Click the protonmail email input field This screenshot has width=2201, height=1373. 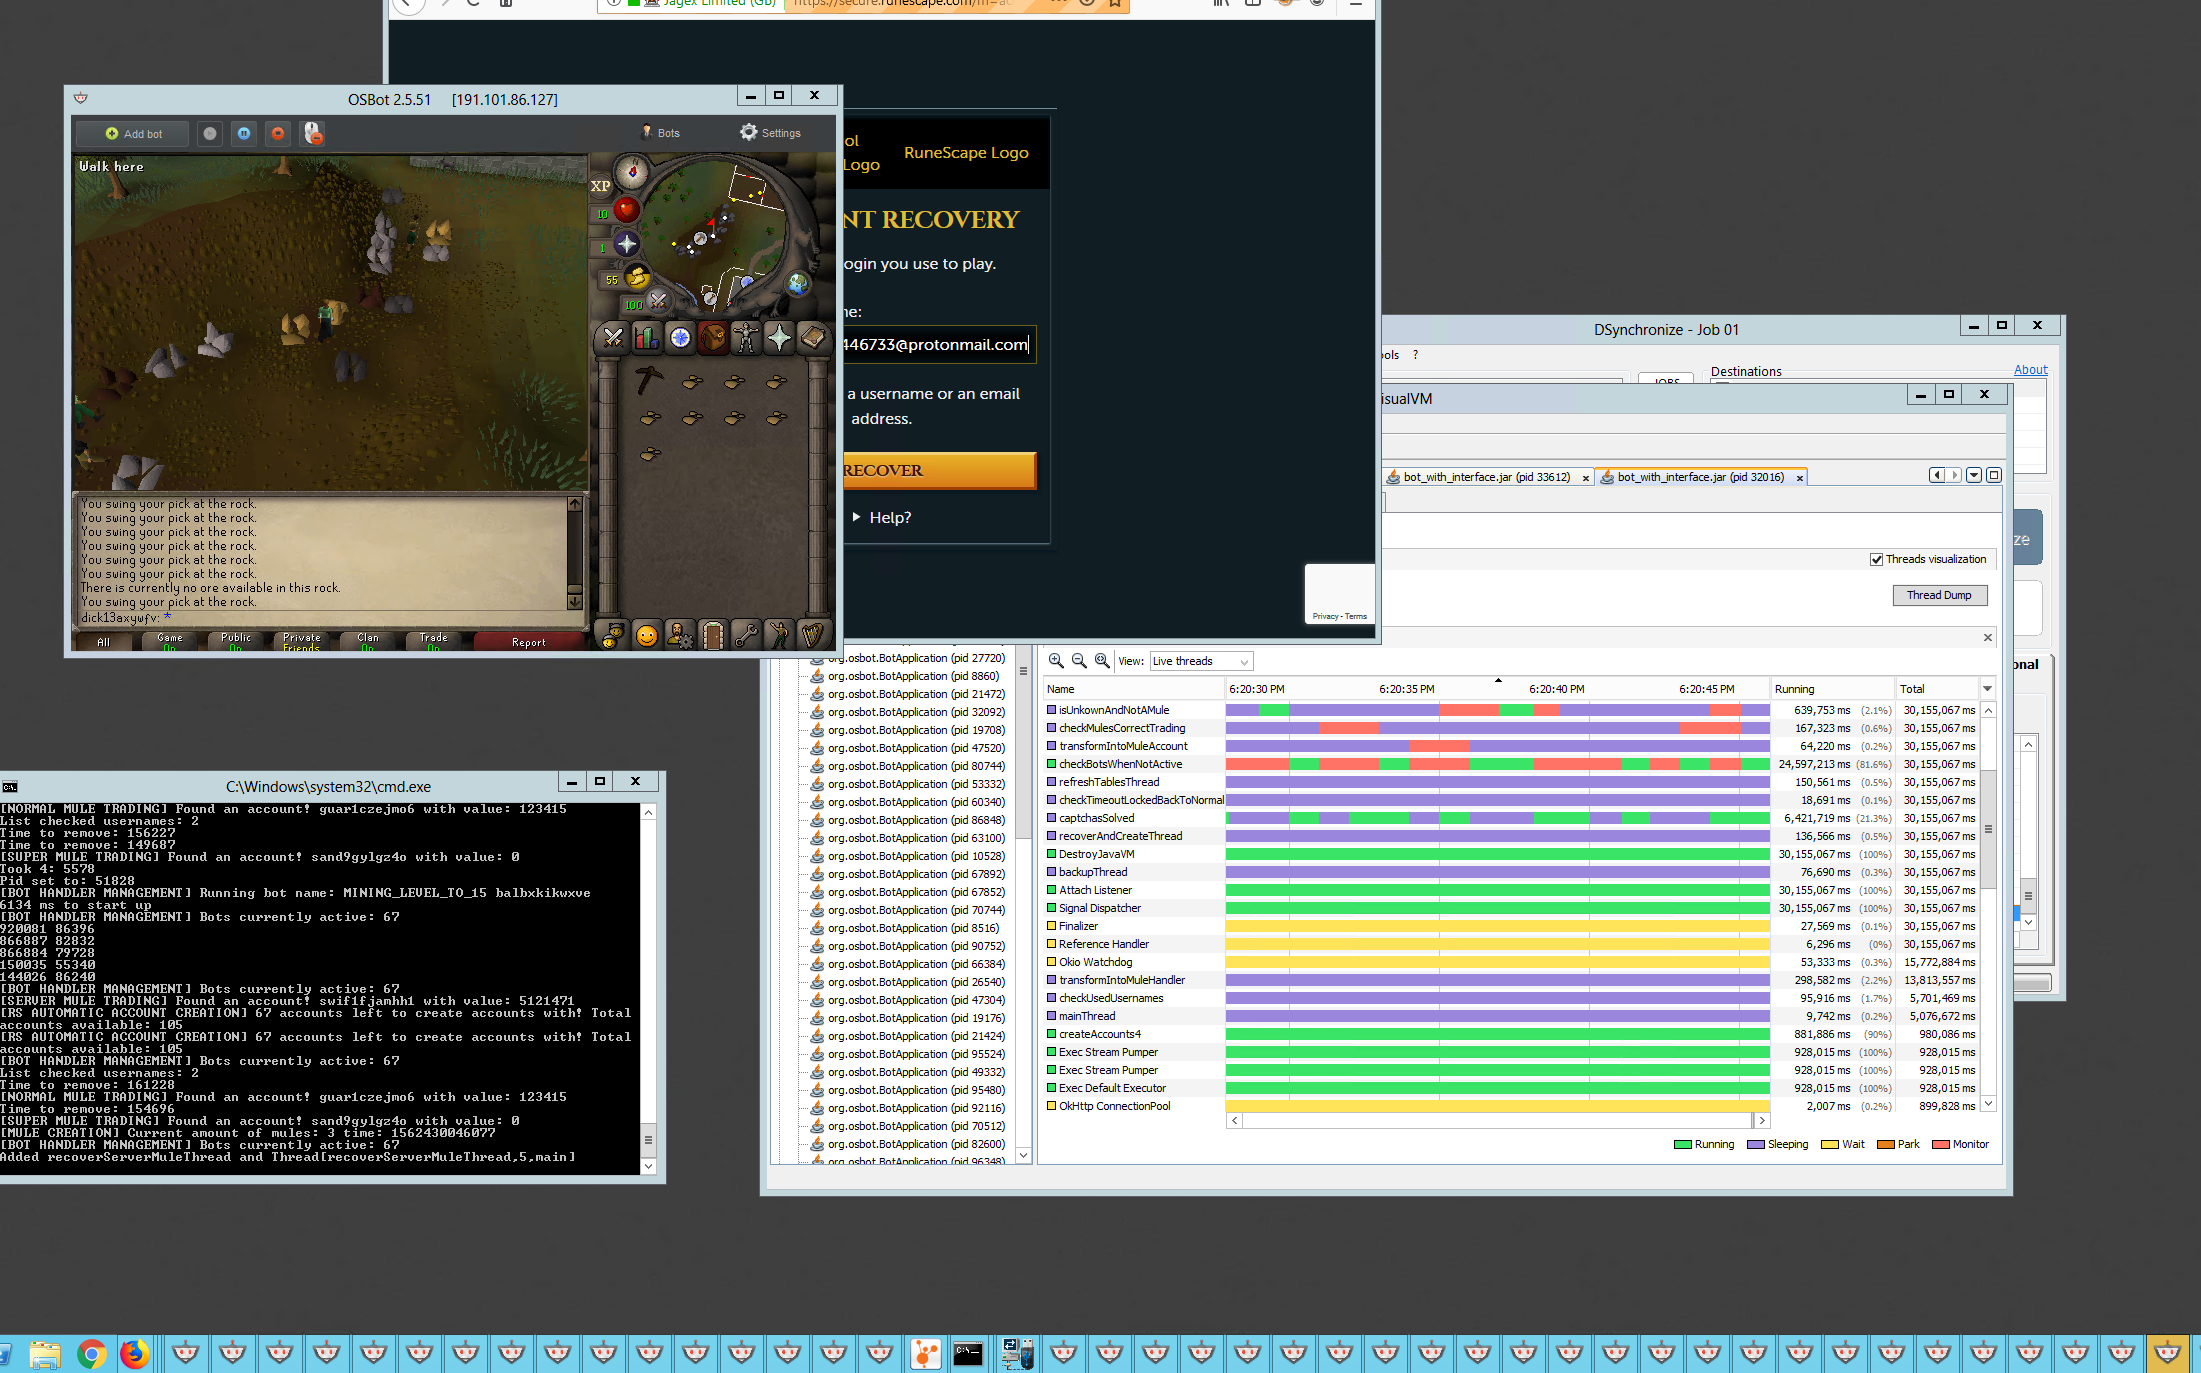tap(938, 344)
